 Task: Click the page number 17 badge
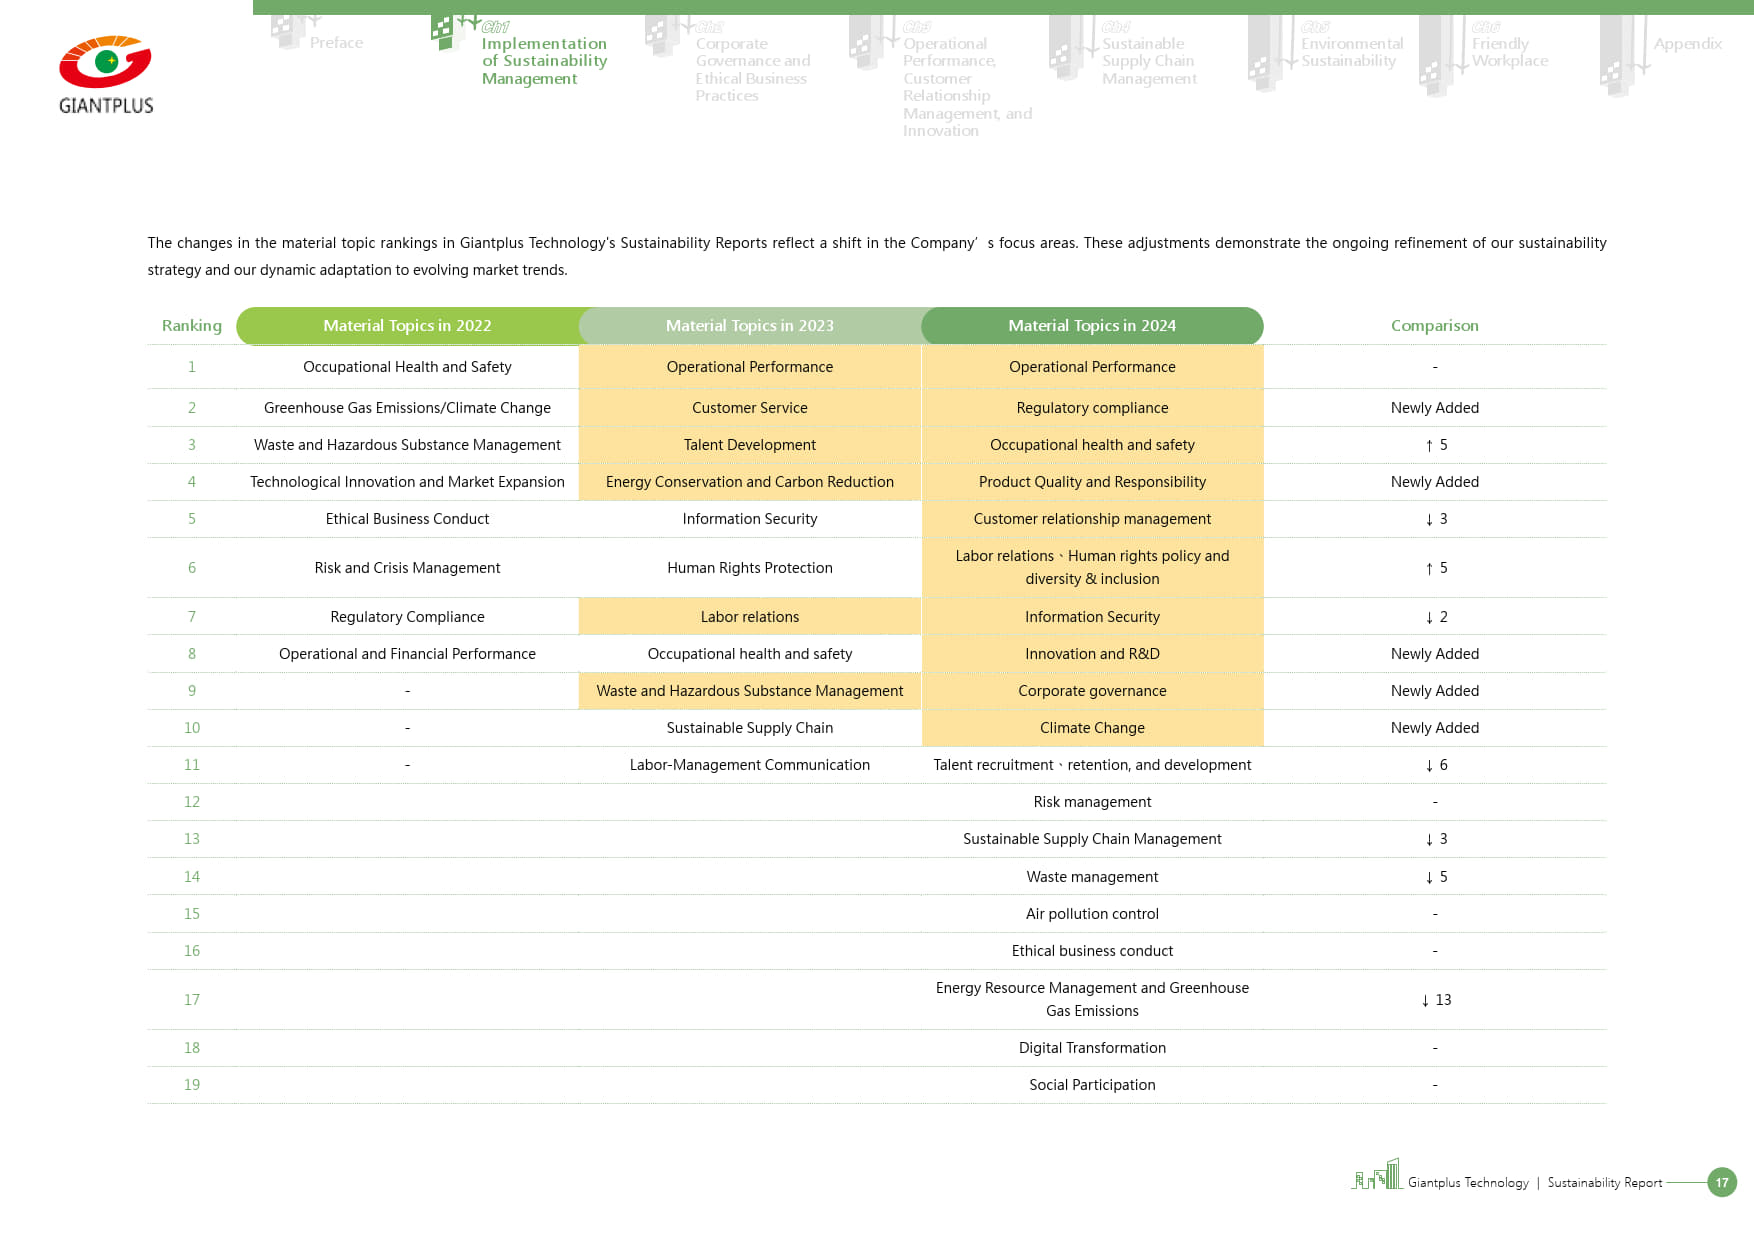point(1721,1182)
